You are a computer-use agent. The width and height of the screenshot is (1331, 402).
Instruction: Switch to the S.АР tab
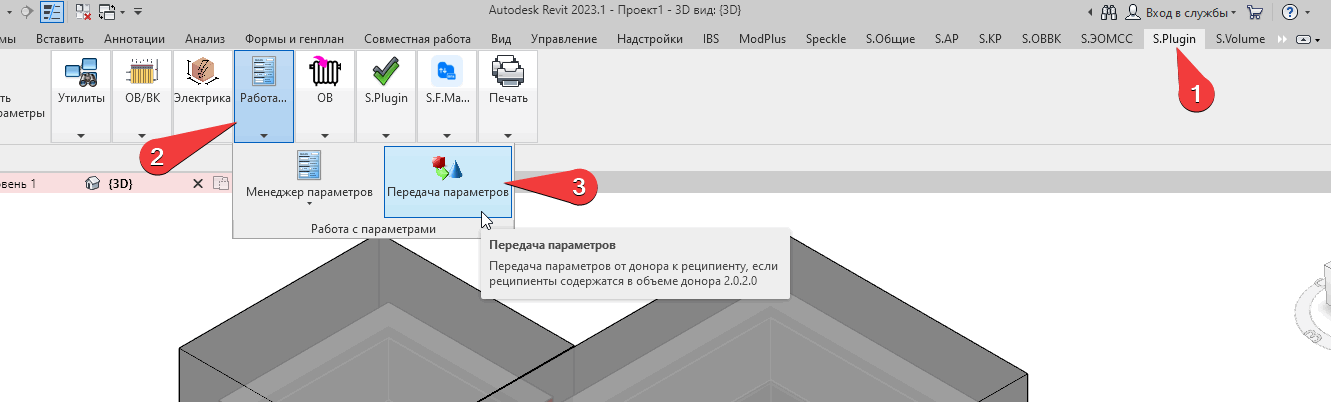[946, 39]
